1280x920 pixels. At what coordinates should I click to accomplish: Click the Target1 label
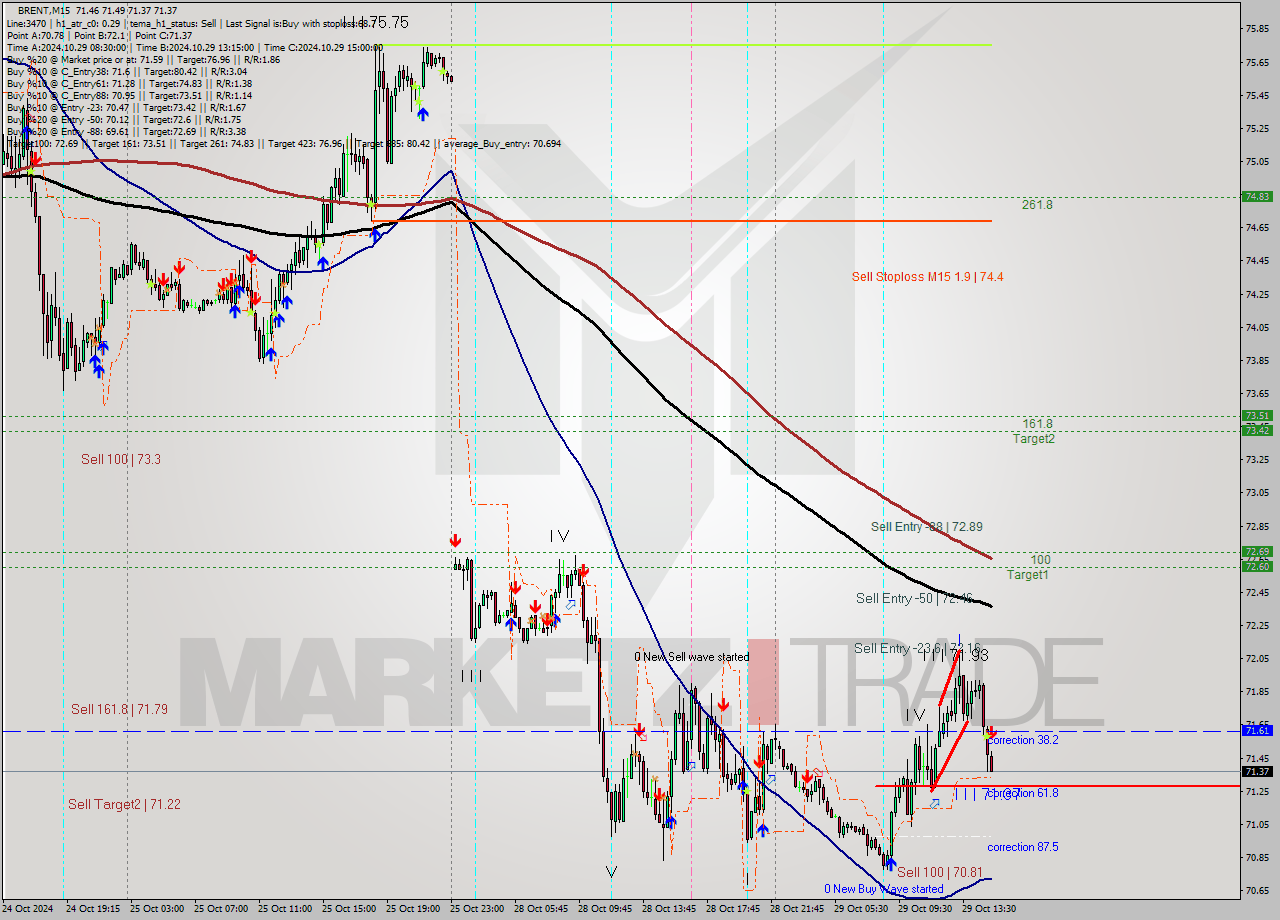1027,575
